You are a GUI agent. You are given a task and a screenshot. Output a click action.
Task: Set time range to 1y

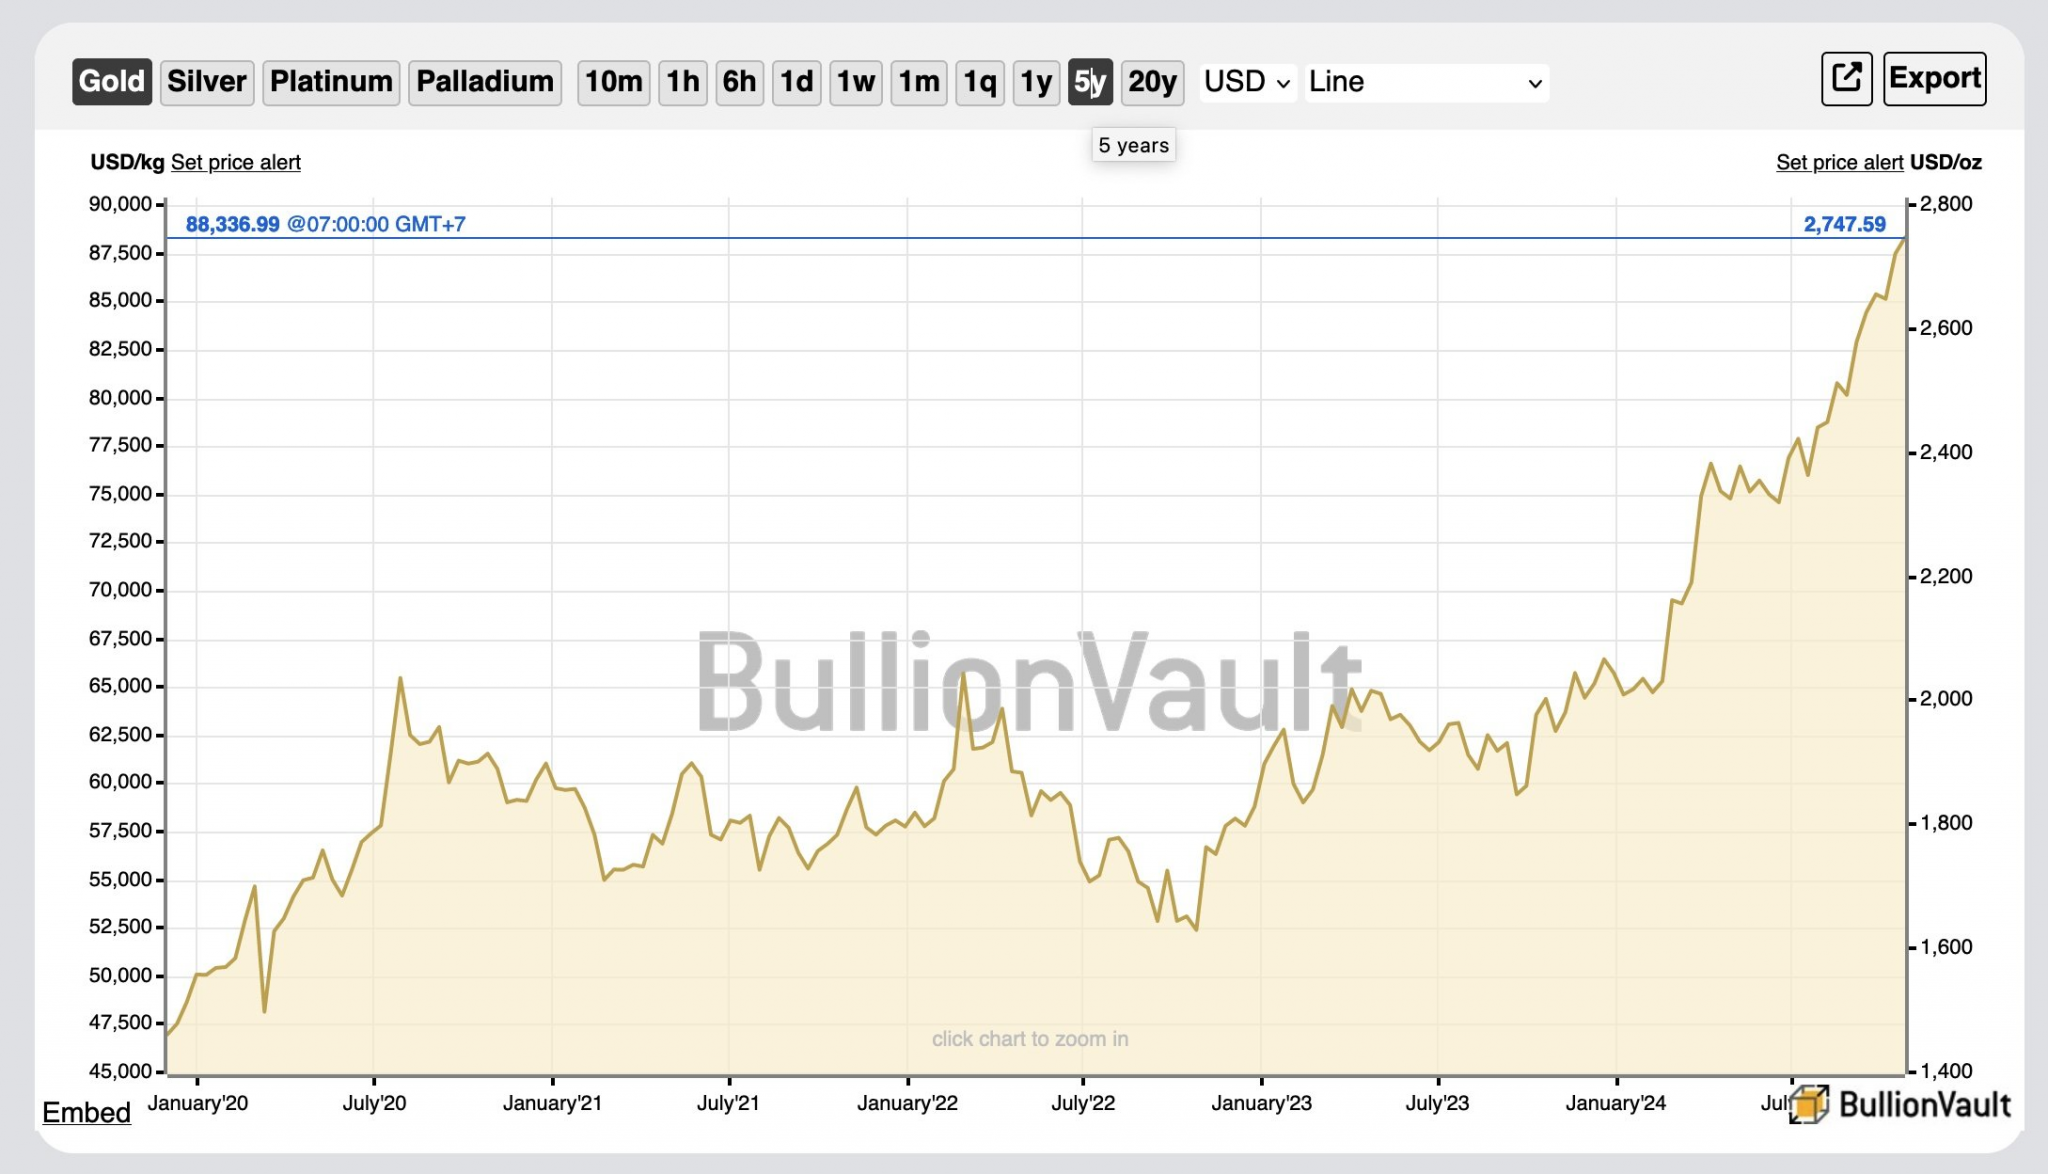point(1036,82)
